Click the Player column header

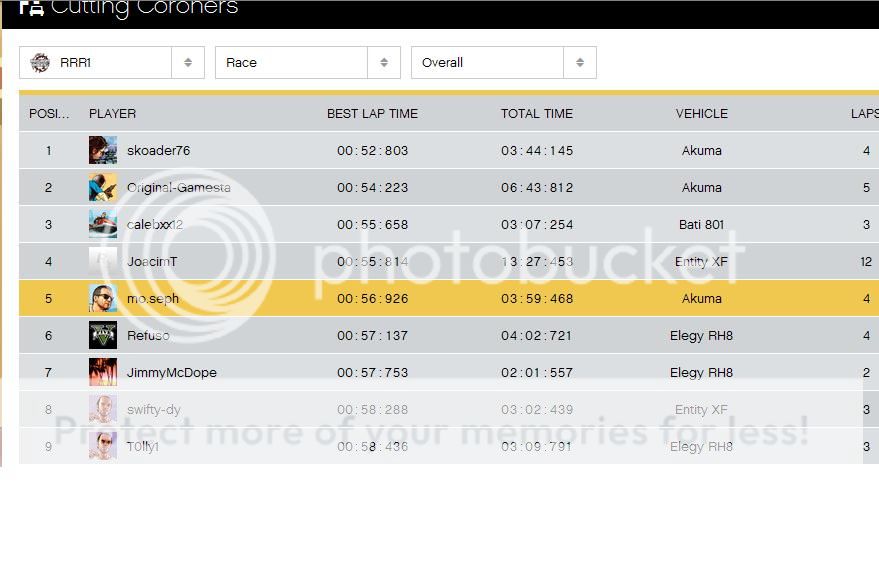click(x=112, y=114)
